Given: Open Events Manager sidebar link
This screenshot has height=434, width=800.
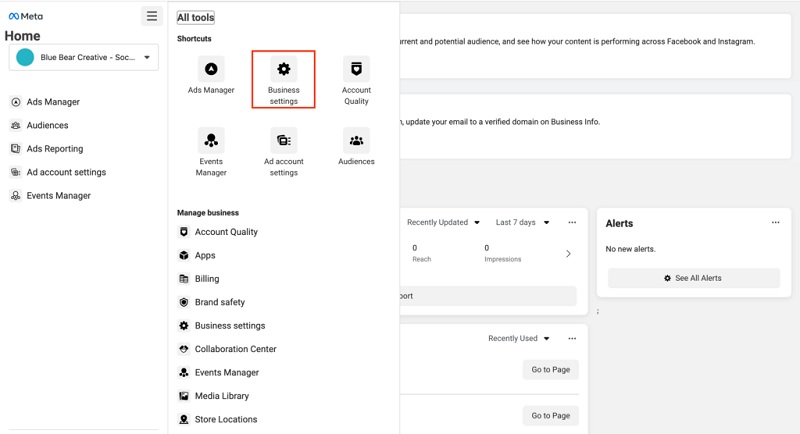Looking at the screenshot, I should 59,196.
